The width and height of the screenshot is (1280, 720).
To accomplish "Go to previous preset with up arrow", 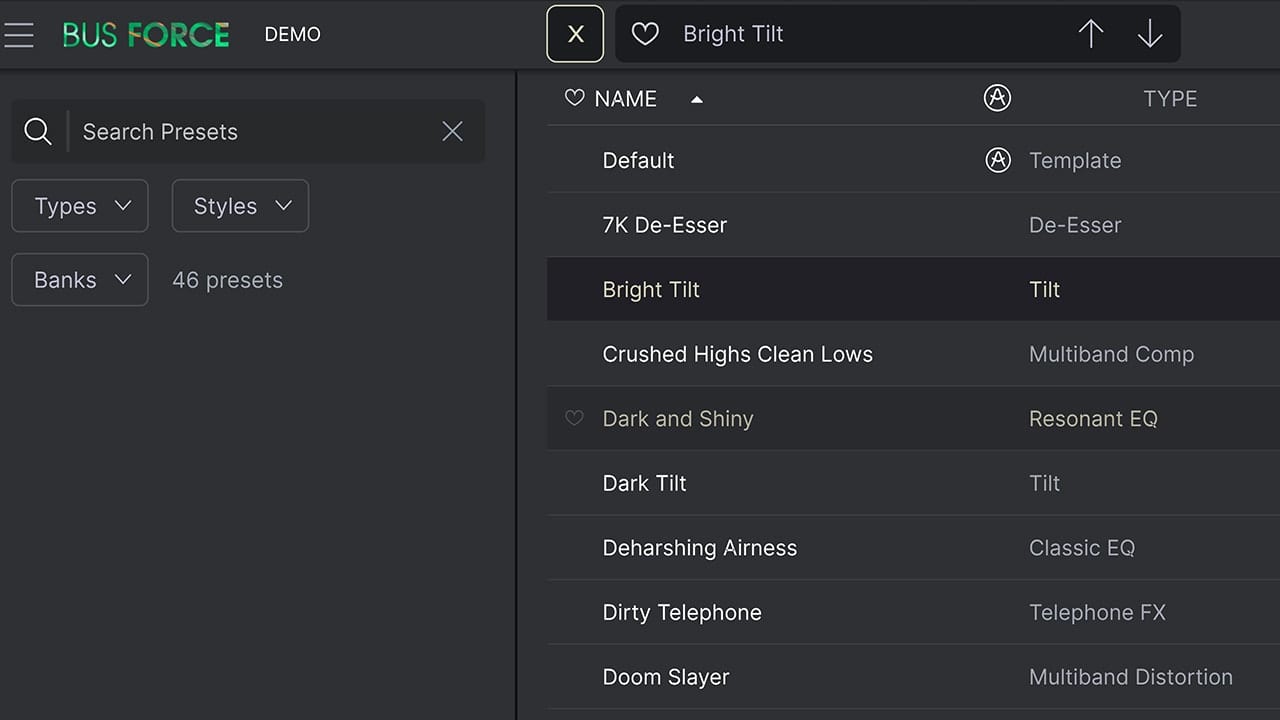I will pos(1091,34).
